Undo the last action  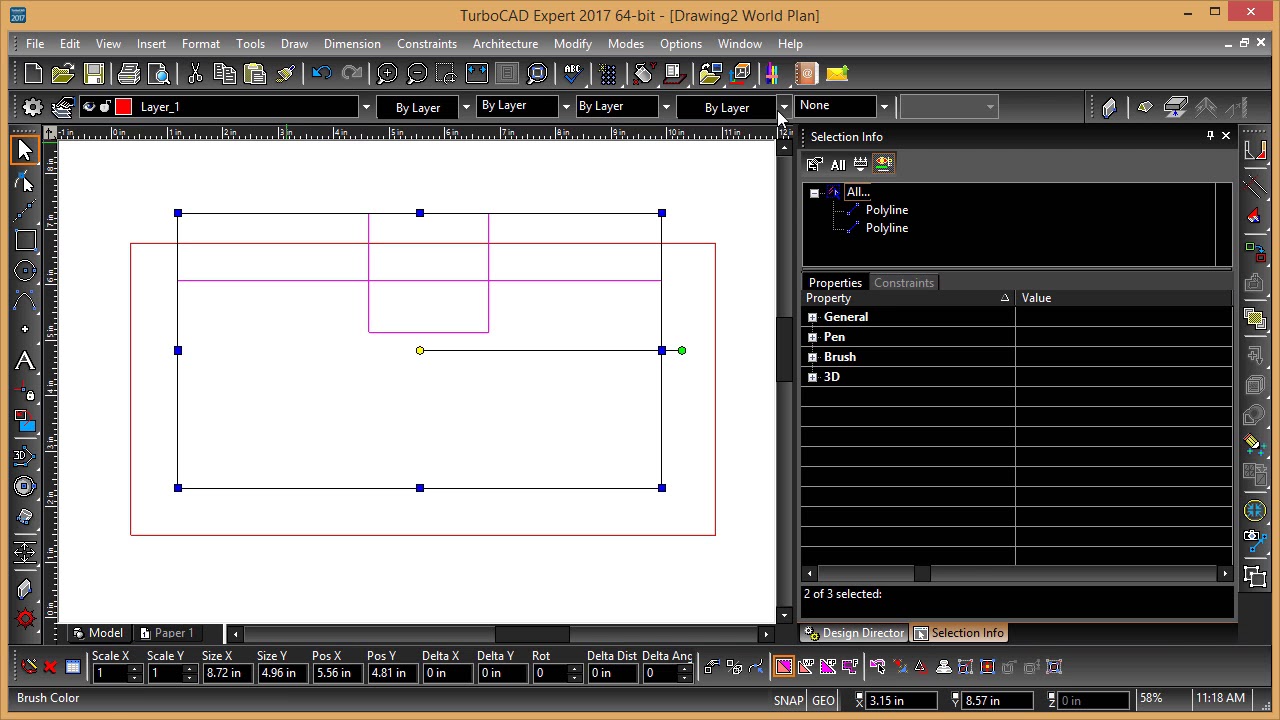(x=321, y=73)
